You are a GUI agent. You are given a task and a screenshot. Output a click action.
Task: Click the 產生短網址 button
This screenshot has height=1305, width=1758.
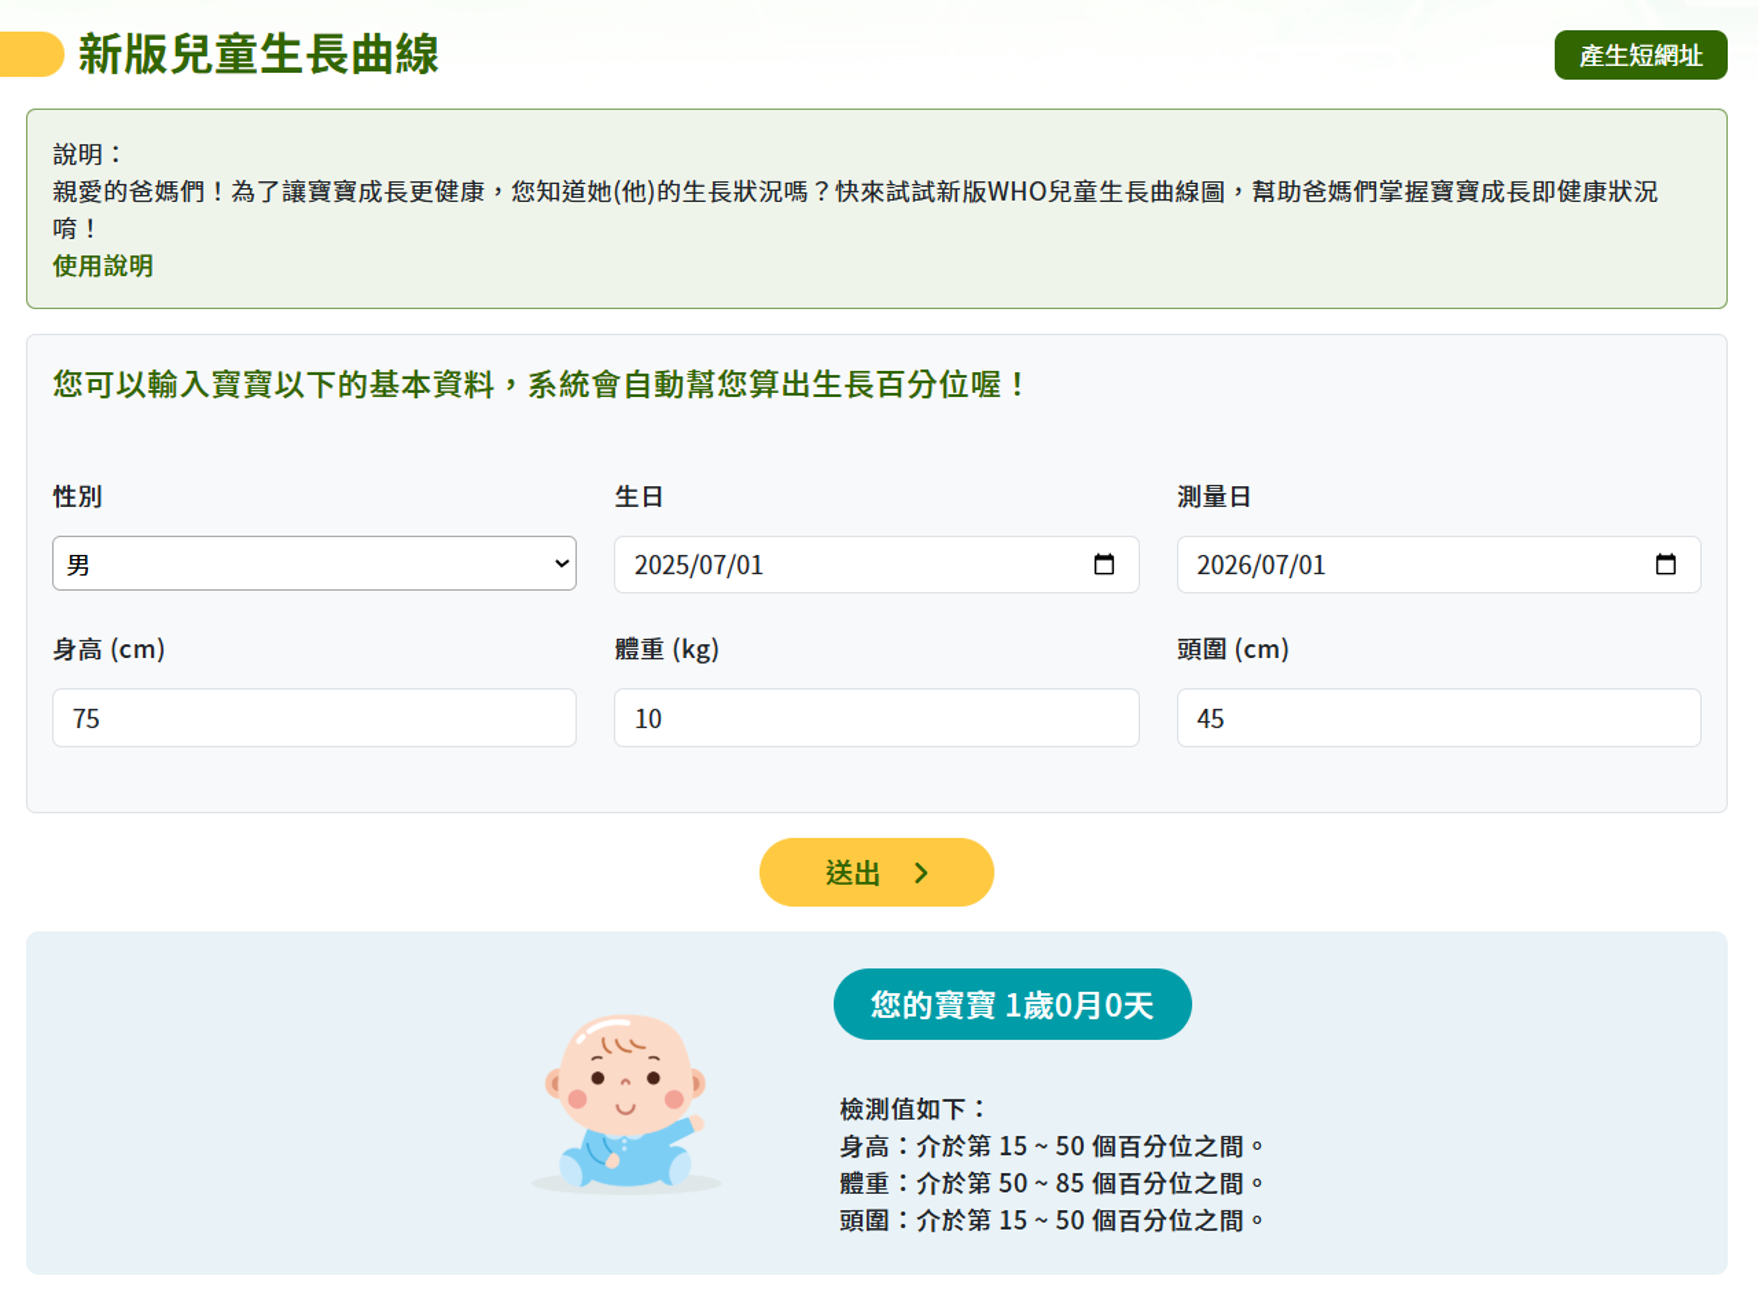pos(1640,55)
